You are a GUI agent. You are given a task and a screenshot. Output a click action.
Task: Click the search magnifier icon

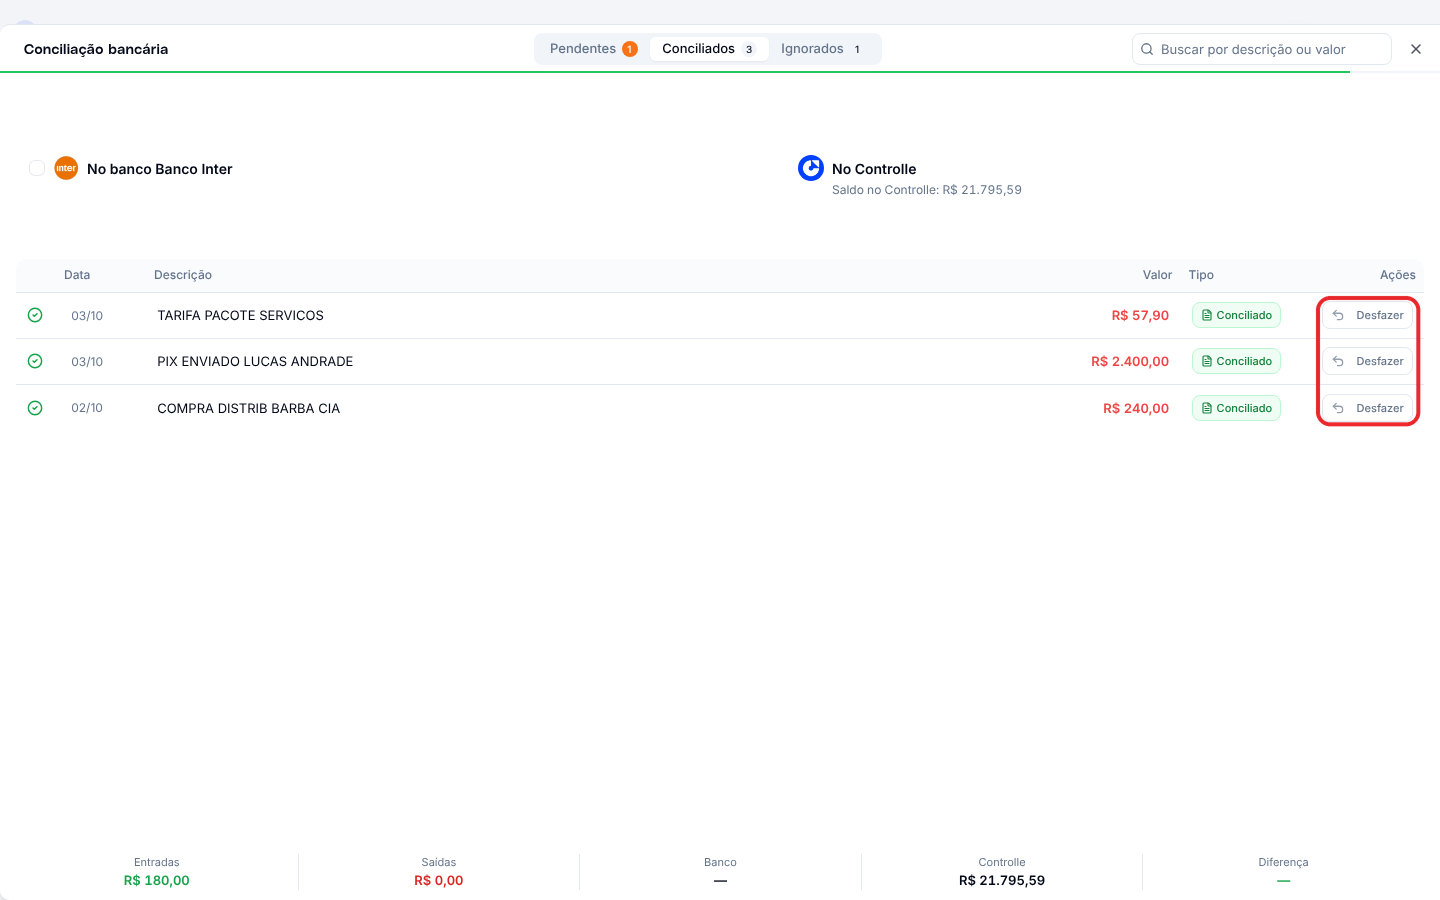click(1147, 49)
